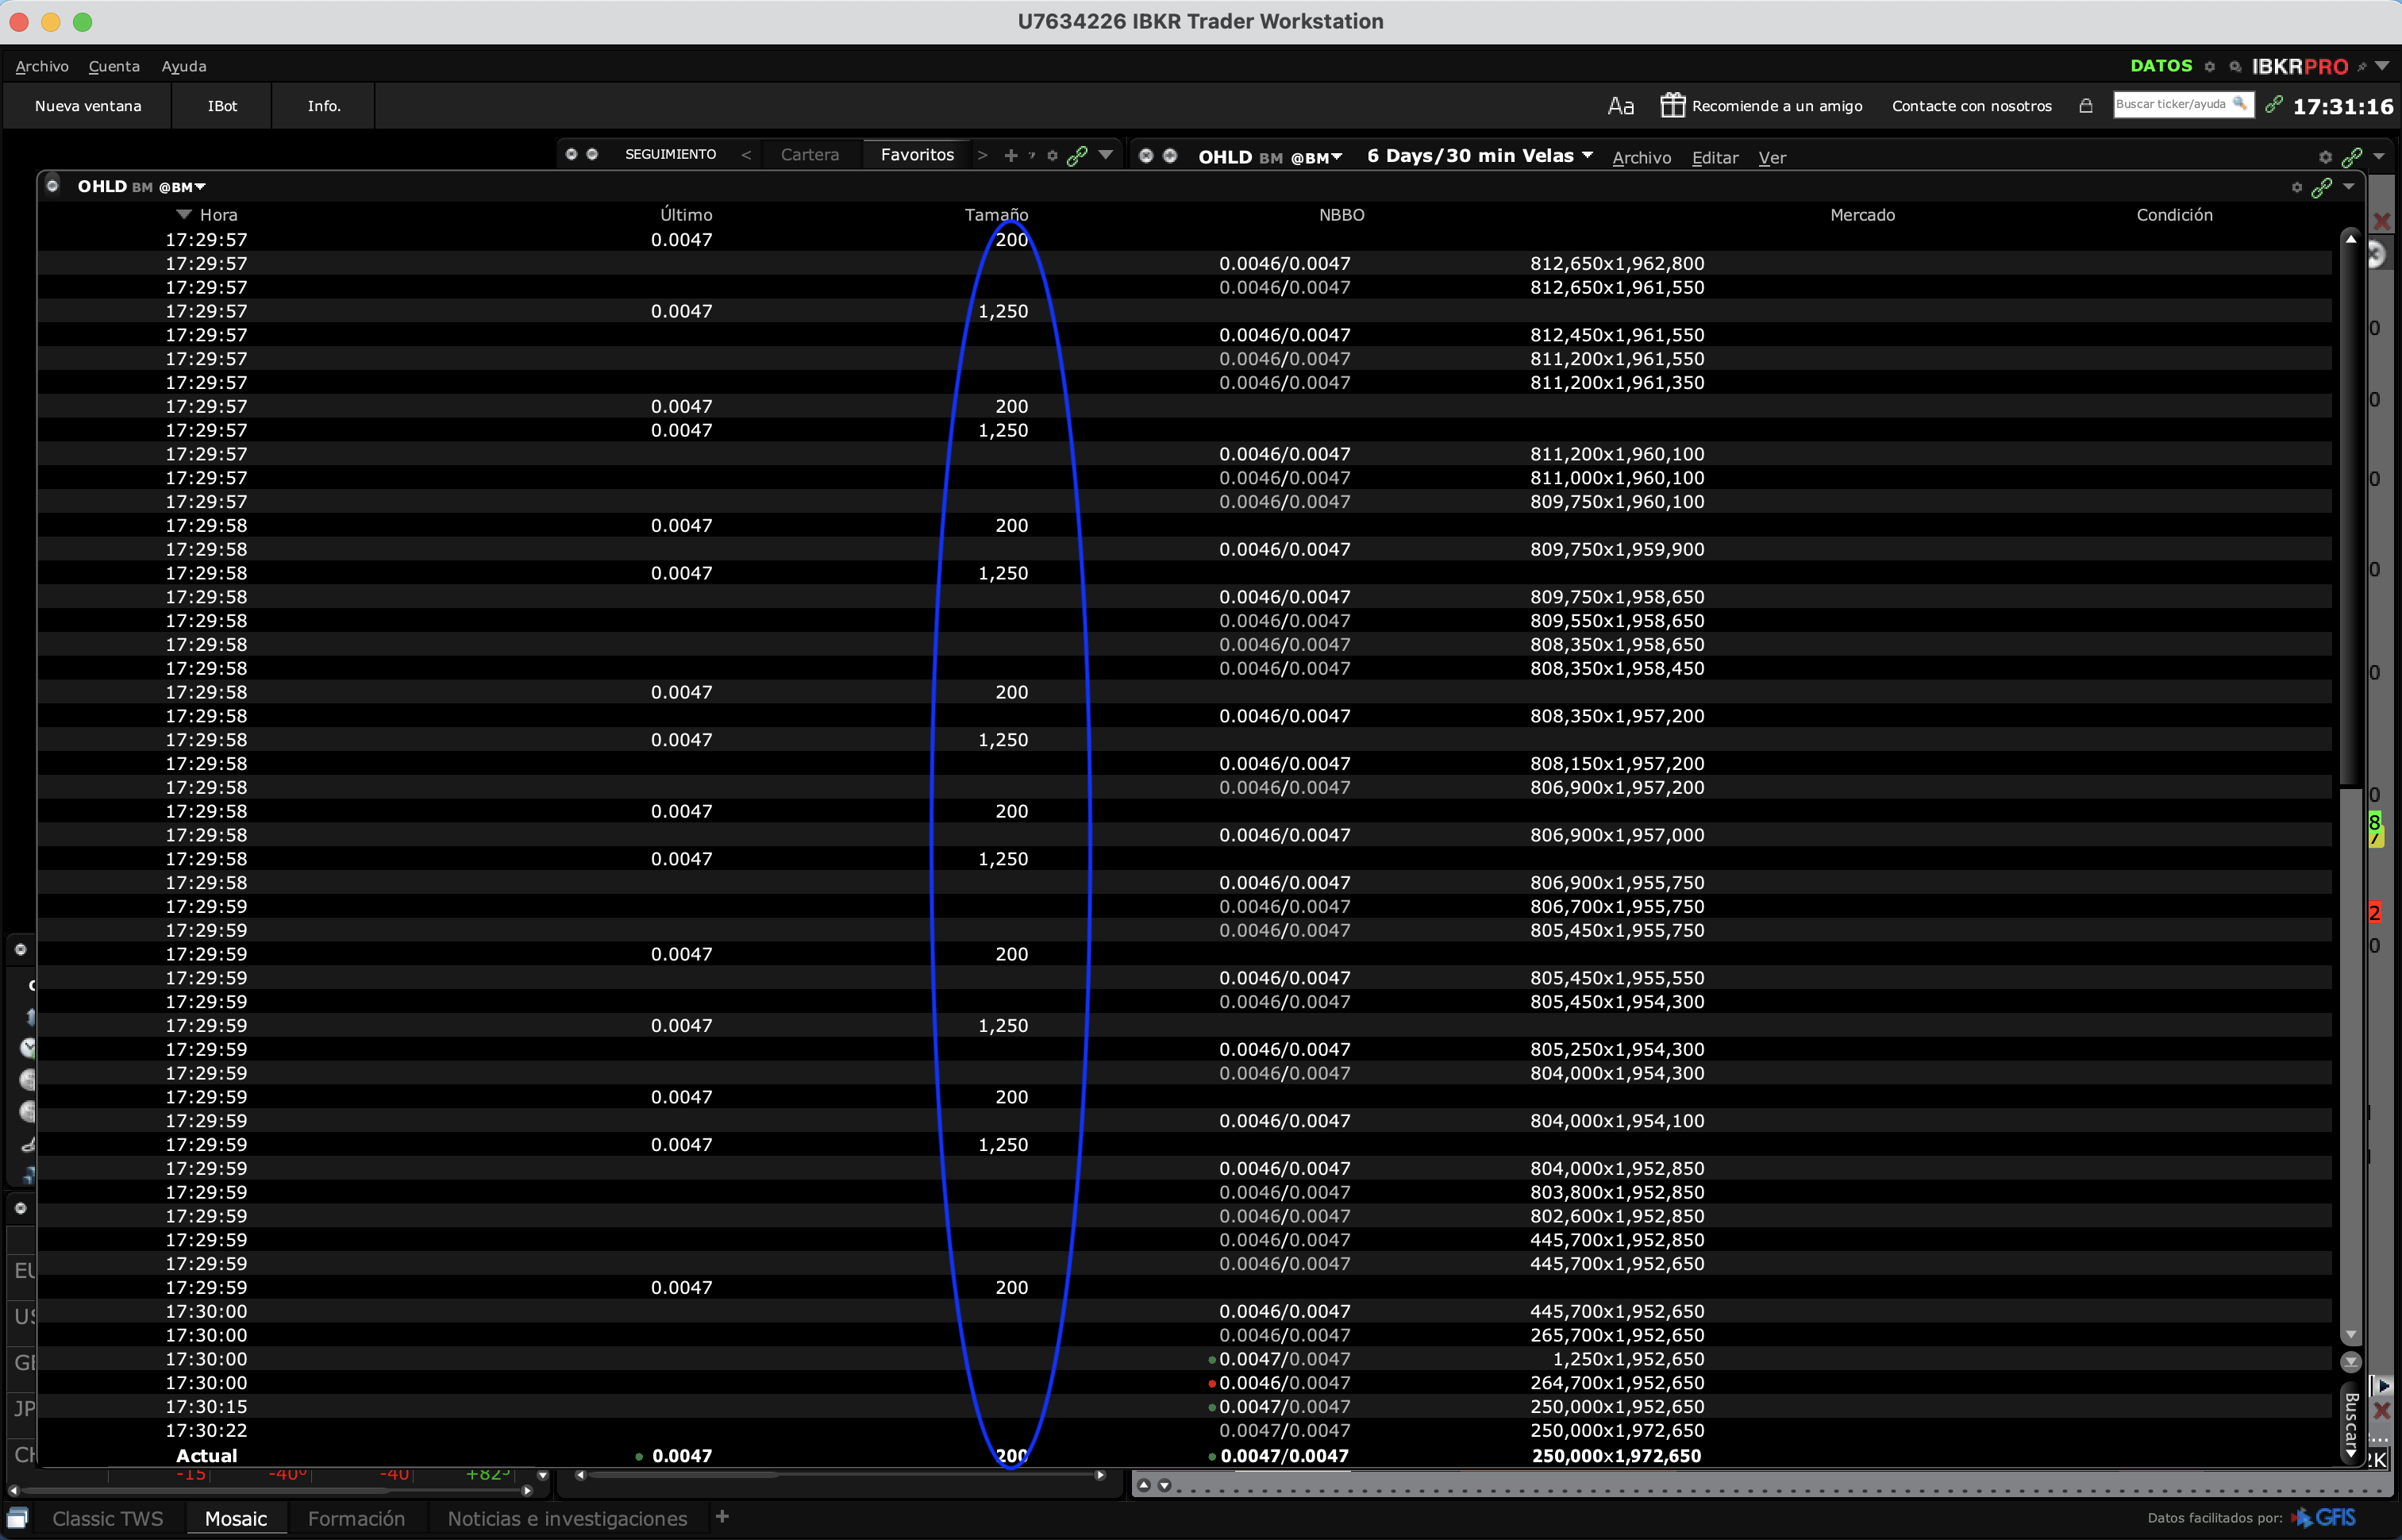Click the round button of the Time & Sales window
The width and height of the screenshot is (2402, 1540).
tap(53, 185)
